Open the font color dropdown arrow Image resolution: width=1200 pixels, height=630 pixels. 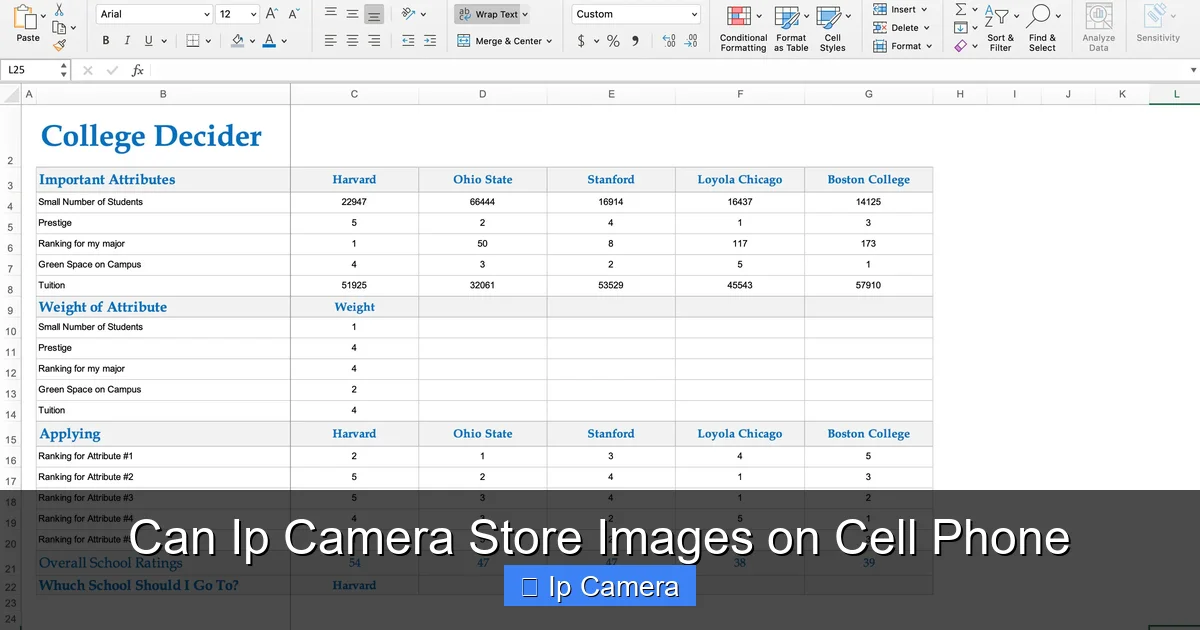click(x=284, y=42)
